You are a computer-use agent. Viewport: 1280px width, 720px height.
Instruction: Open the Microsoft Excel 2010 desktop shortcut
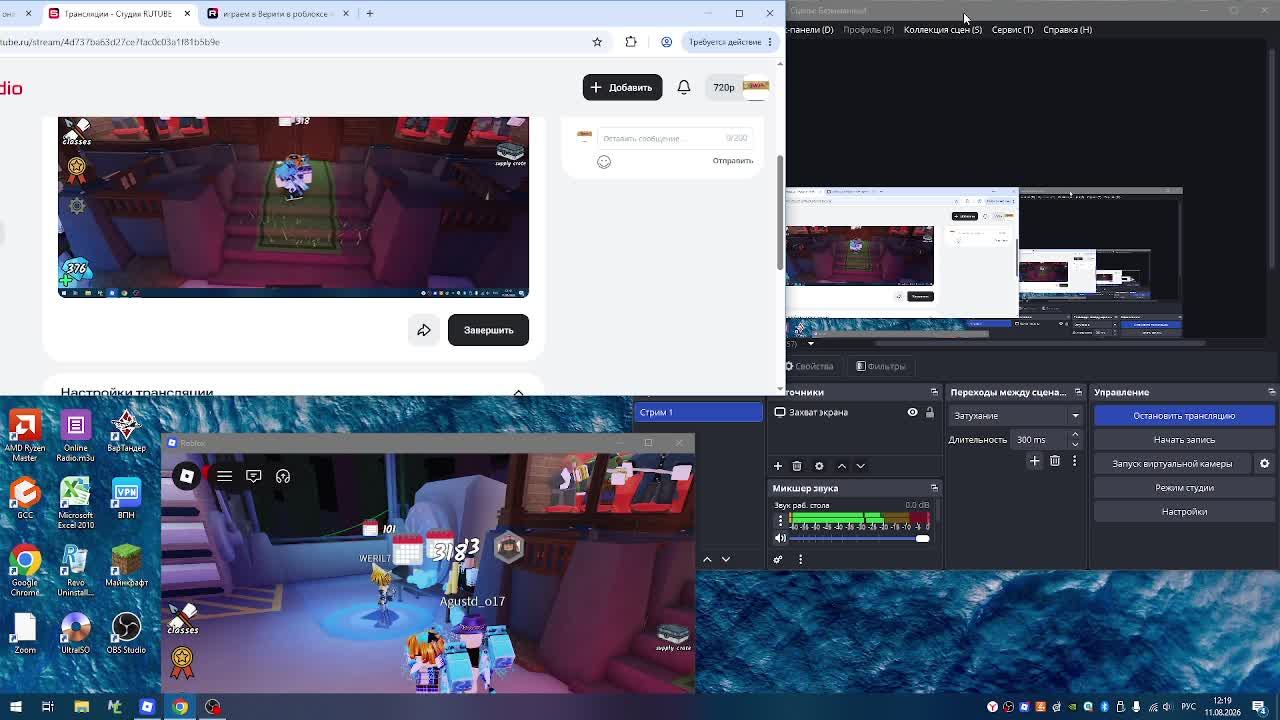tap(76, 504)
